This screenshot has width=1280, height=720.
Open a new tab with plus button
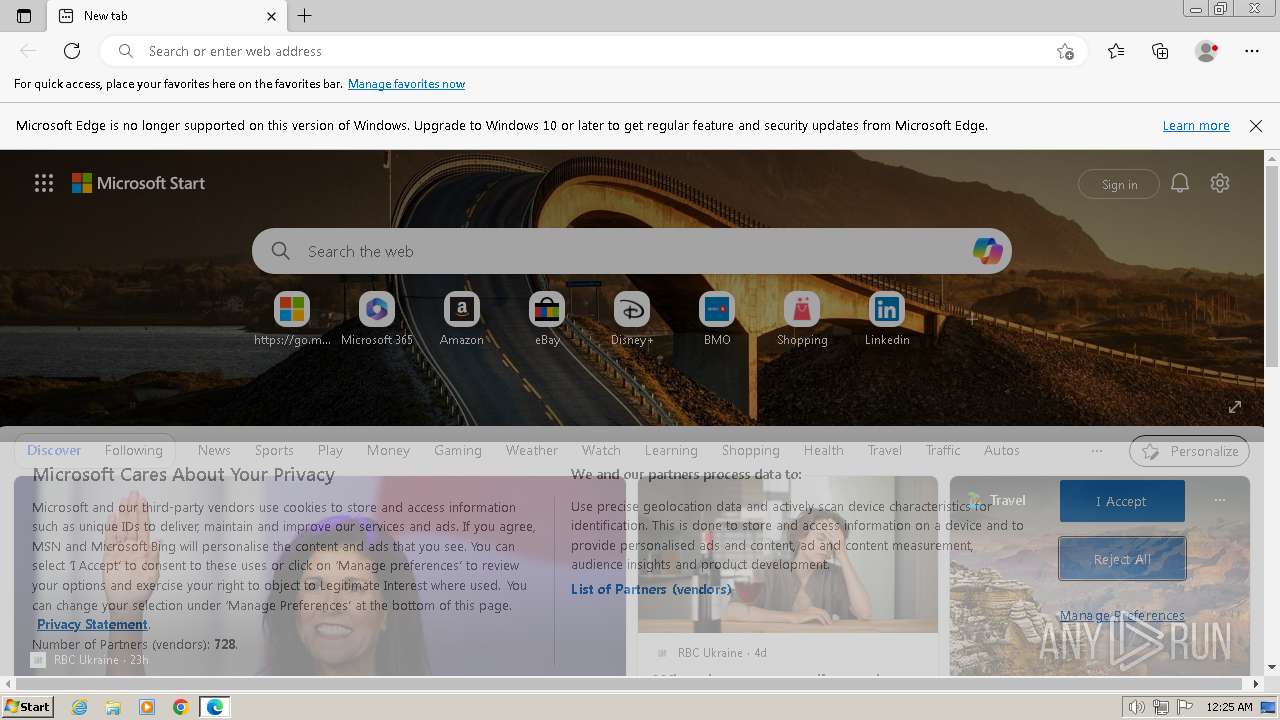point(305,16)
